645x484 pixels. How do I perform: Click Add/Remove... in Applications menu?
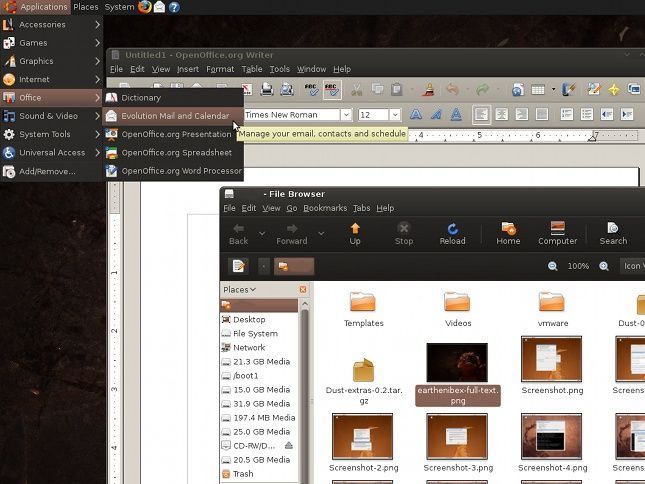[51, 171]
